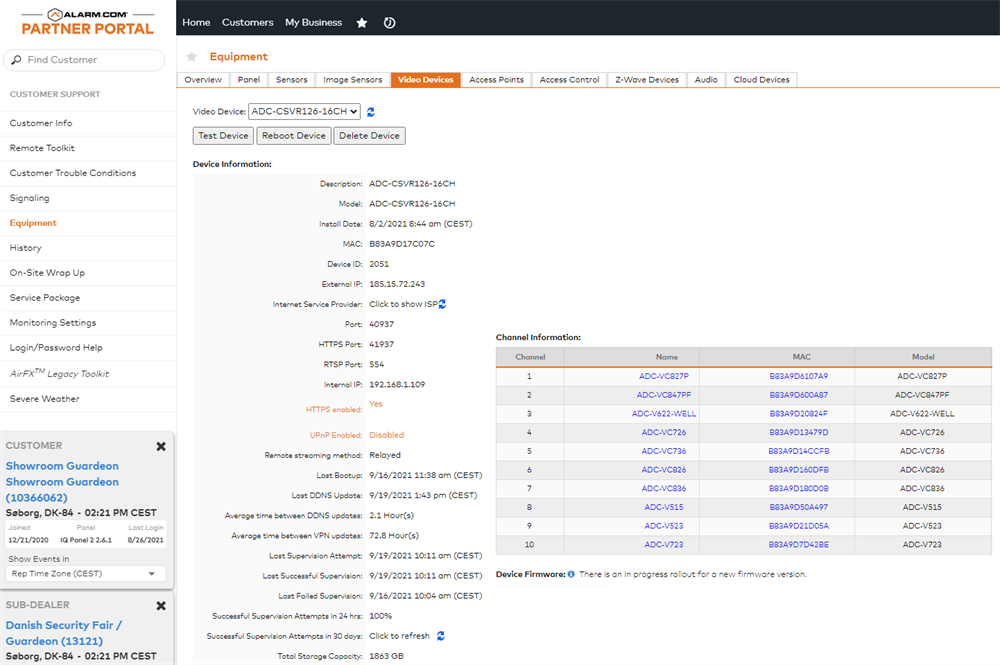Refresh the video device list icon

coord(371,112)
